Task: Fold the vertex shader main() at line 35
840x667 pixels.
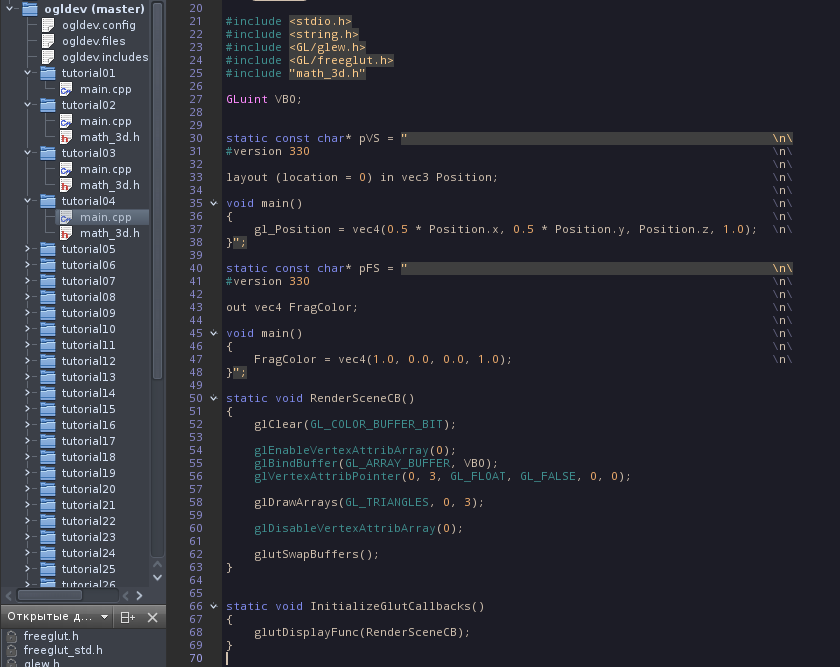Action: point(214,204)
